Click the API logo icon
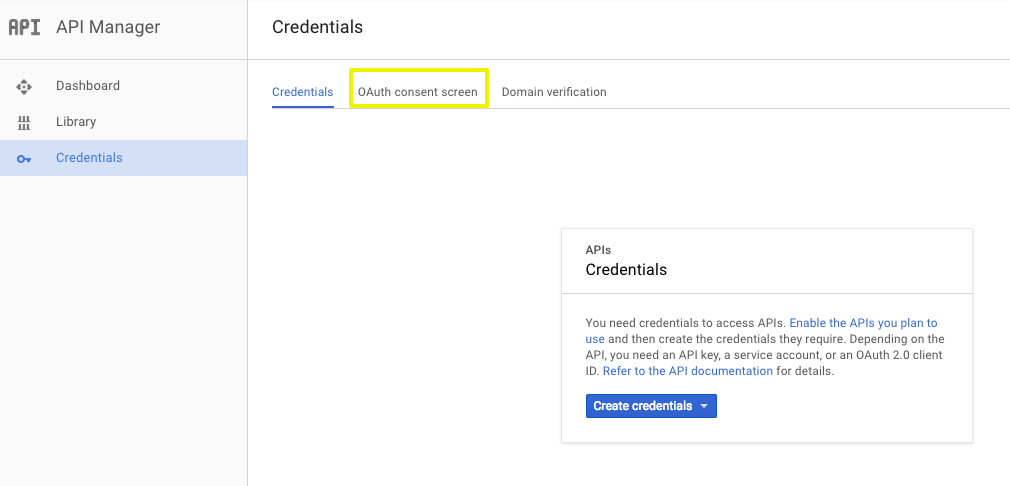Viewport: 1010px width, 486px height. [24, 27]
